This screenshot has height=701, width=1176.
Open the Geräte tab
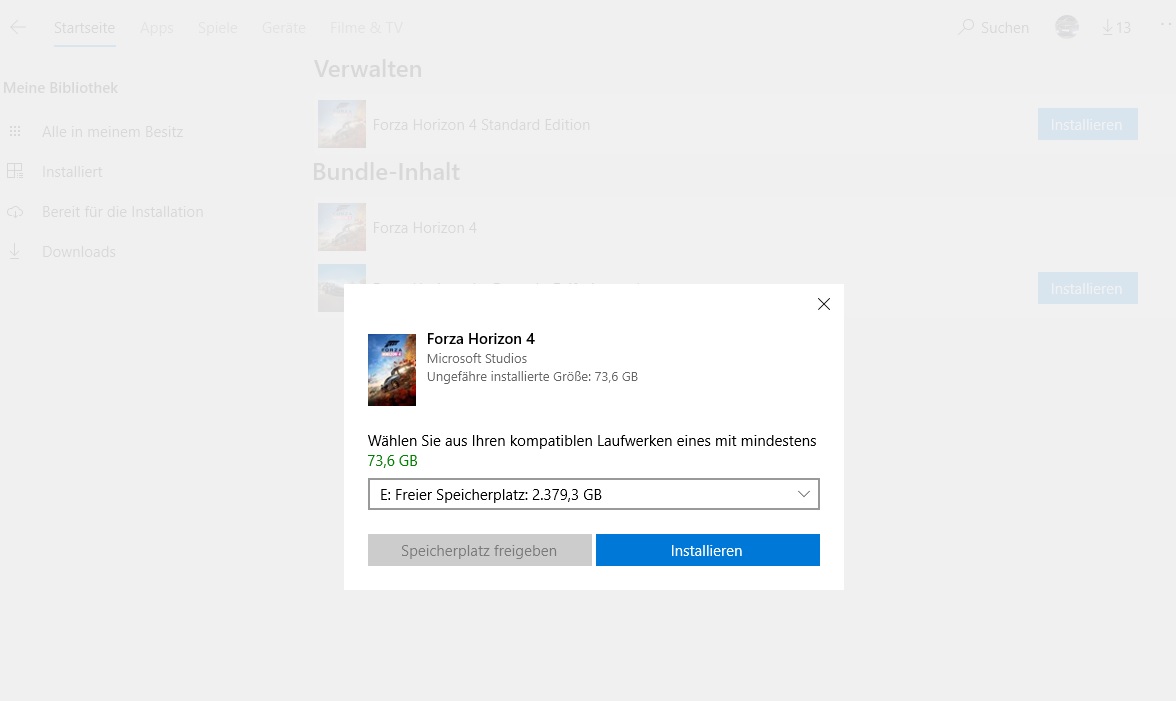point(284,28)
